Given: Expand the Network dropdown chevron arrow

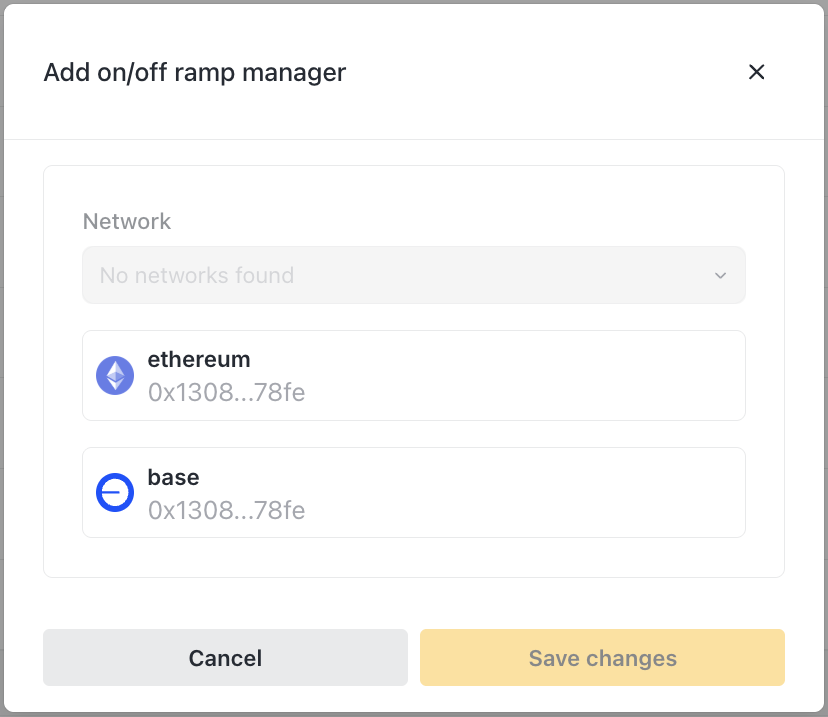Looking at the screenshot, I should click(720, 276).
